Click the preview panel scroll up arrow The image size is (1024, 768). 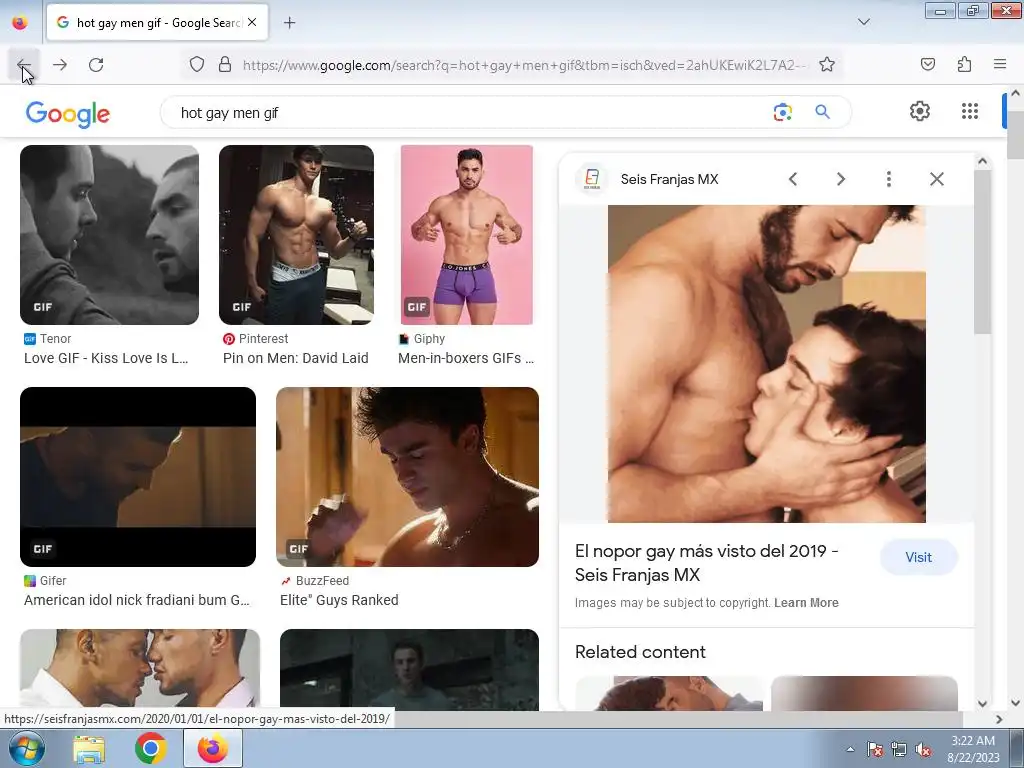point(982,161)
